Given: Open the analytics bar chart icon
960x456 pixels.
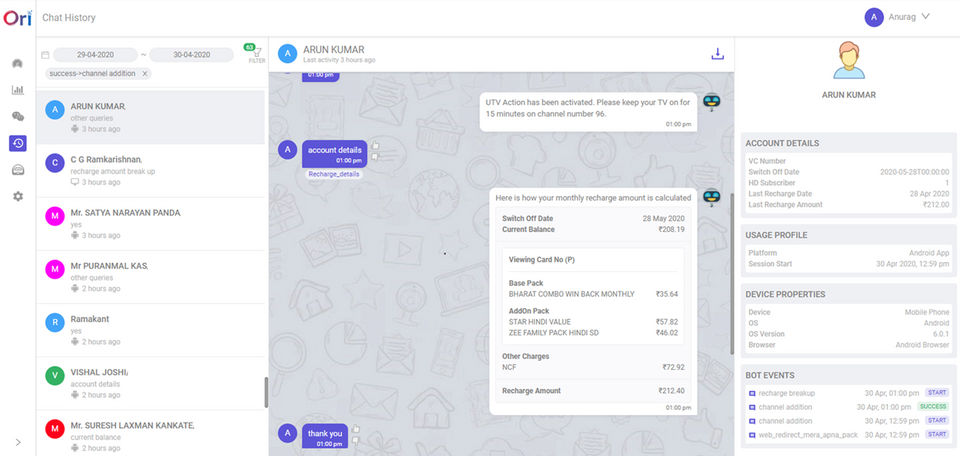Looking at the screenshot, I should click(x=18, y=90).
